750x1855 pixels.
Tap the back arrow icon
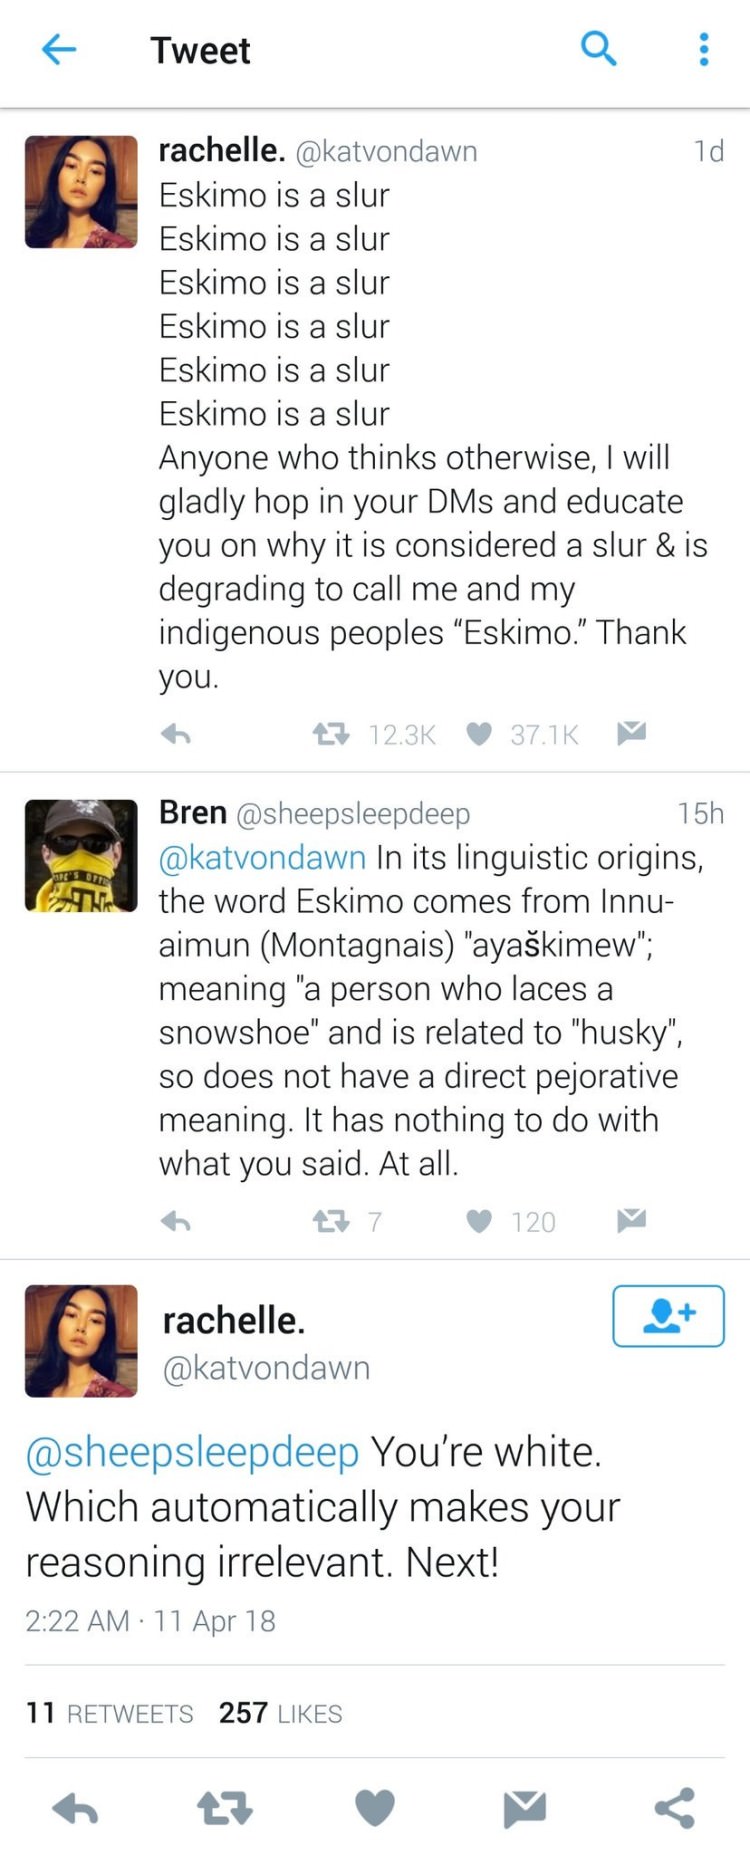click(x=59, y=49)
